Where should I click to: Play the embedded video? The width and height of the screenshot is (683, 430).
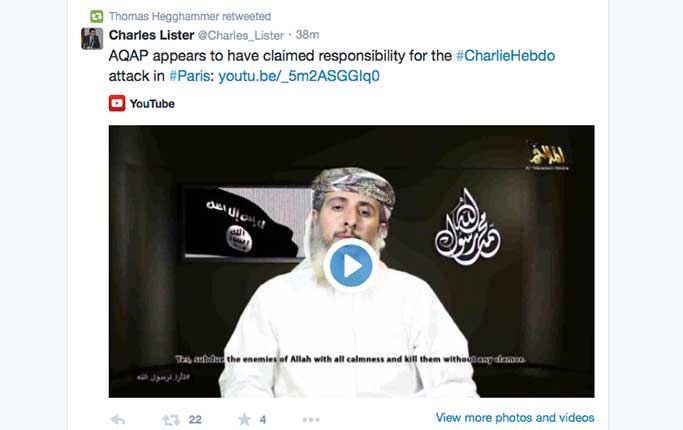[351, 265]
